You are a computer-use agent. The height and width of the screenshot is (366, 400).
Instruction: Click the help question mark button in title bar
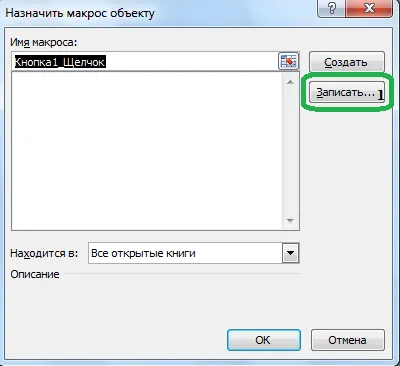pos(332,8)
